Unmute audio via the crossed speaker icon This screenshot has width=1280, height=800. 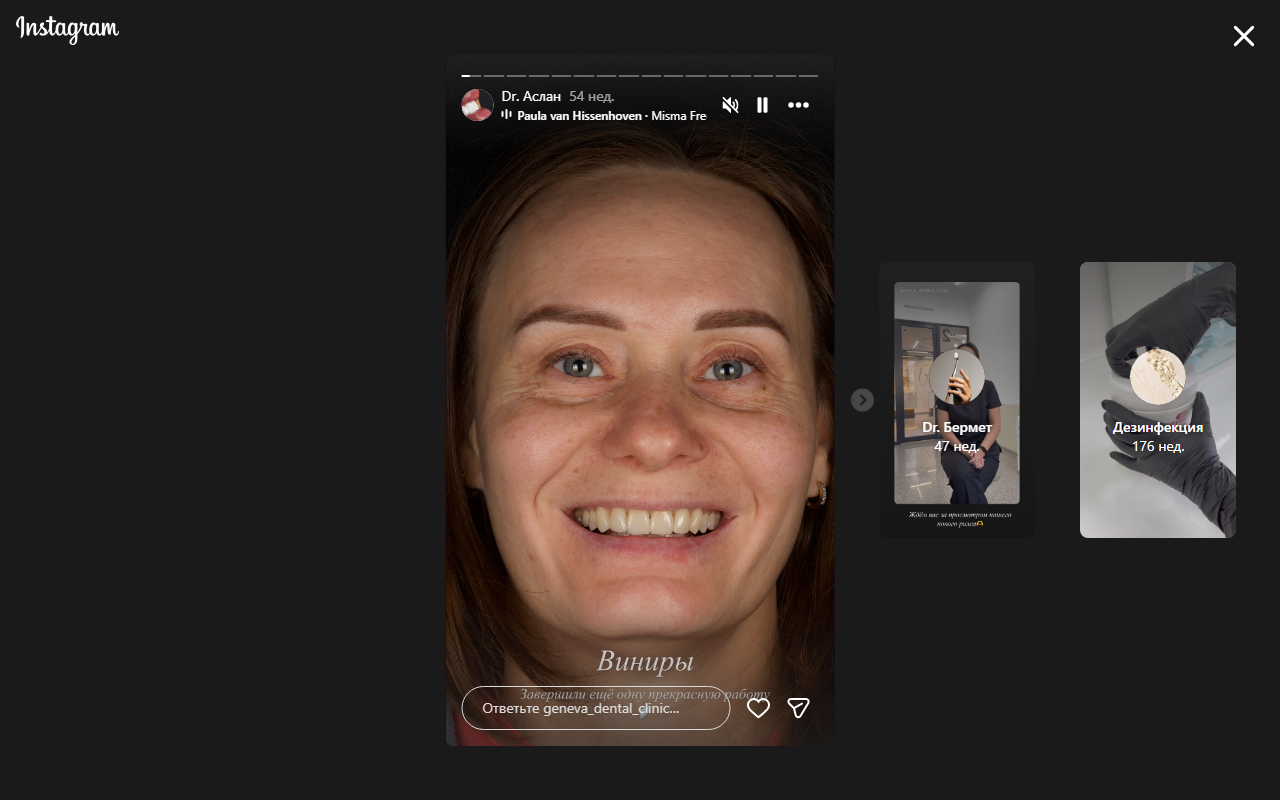(x=730, y=104)
